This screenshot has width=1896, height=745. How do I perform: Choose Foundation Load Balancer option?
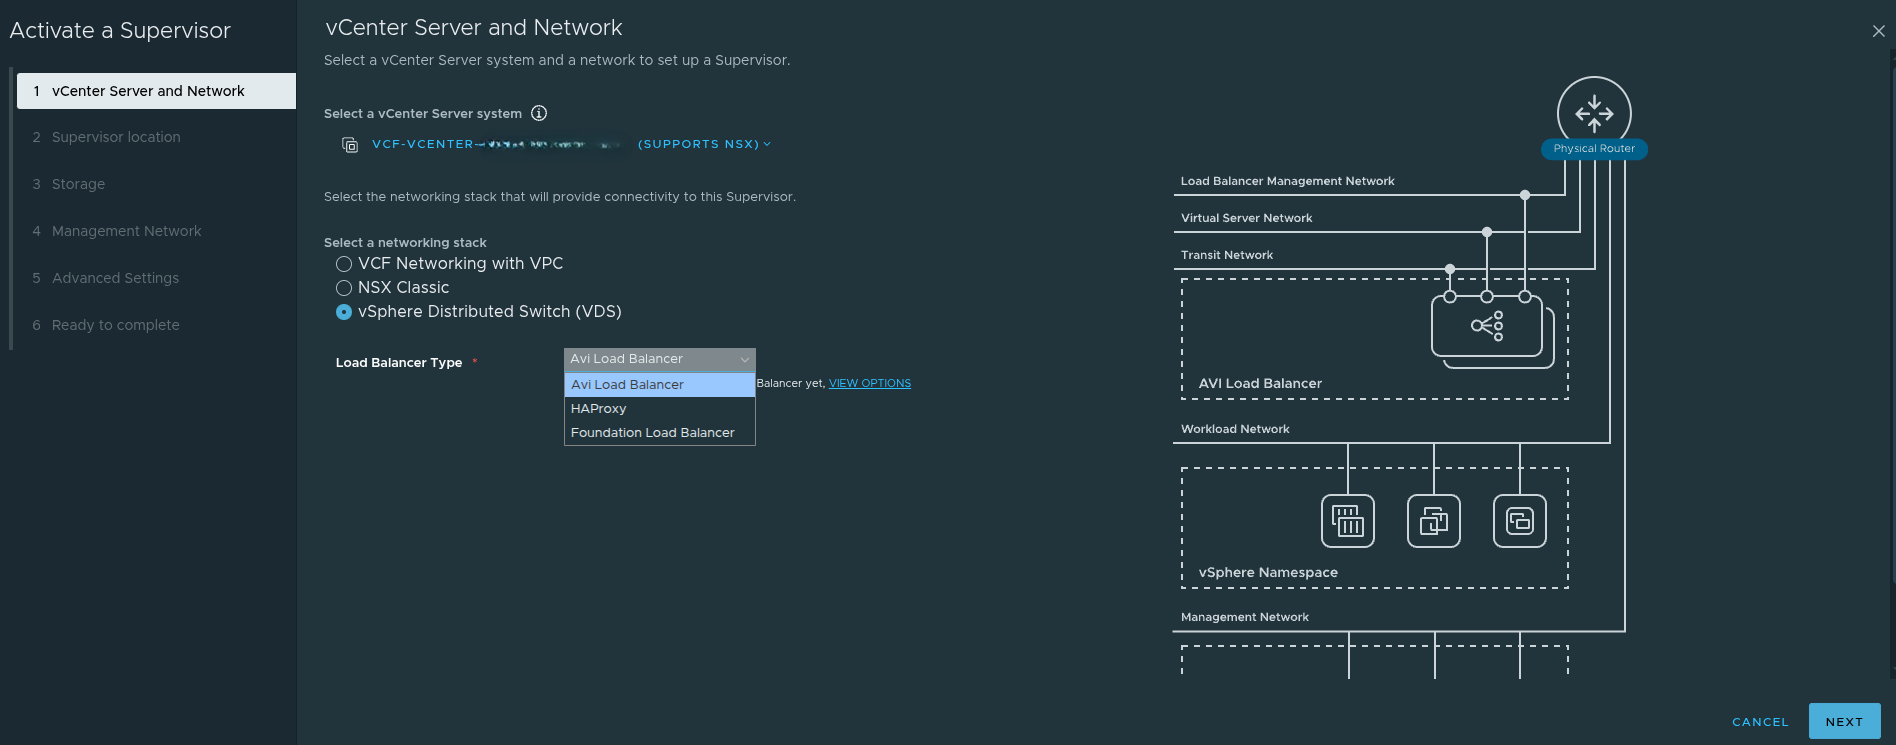pos(660,433)
